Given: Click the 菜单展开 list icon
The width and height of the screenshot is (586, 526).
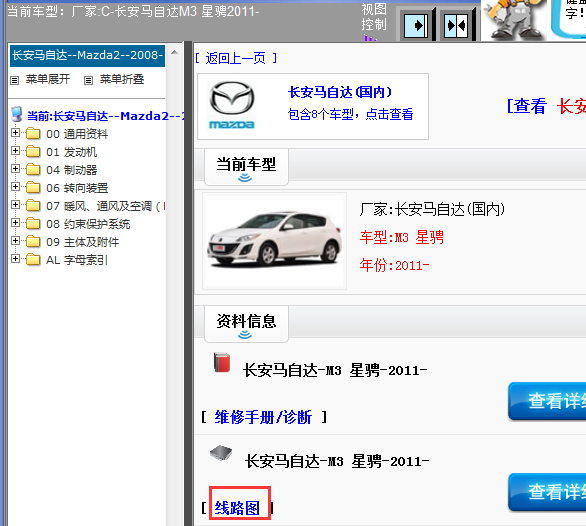Looking at the screenshot, I should click(14, 80).
